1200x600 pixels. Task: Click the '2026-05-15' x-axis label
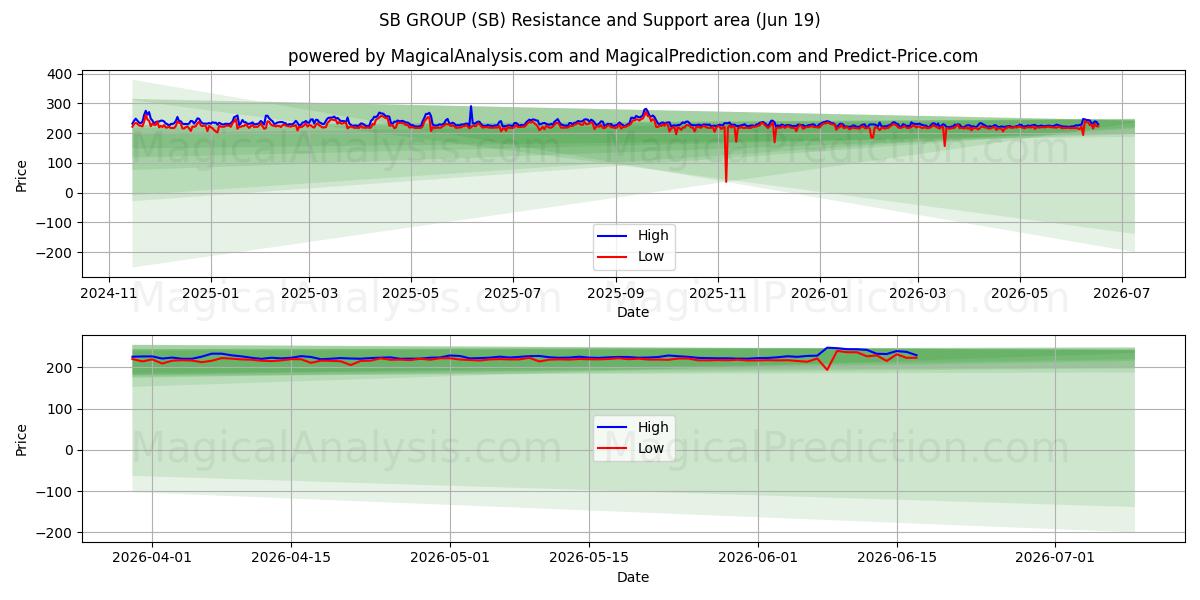(589, 558)
